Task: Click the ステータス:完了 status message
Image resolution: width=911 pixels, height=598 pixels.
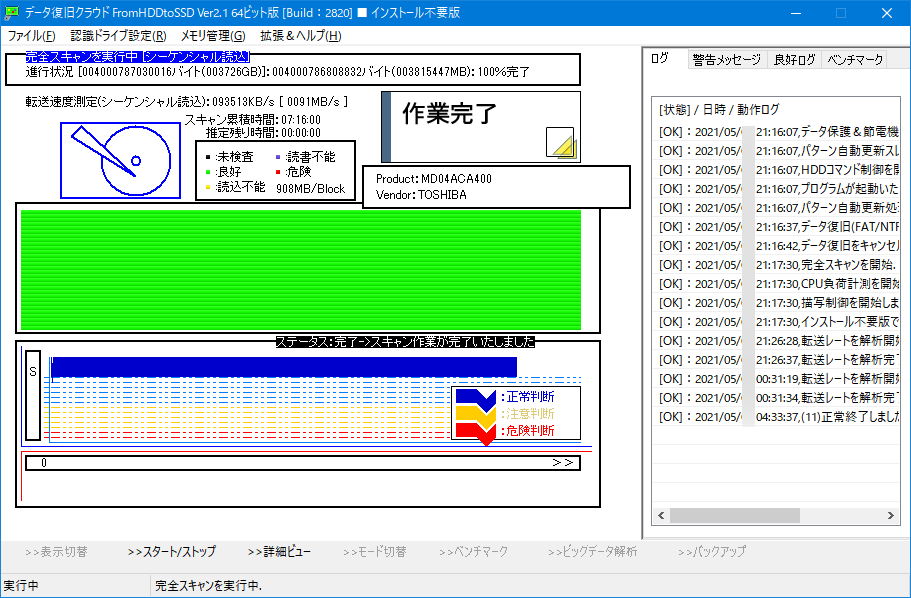Action: click(x=405, y=342)
